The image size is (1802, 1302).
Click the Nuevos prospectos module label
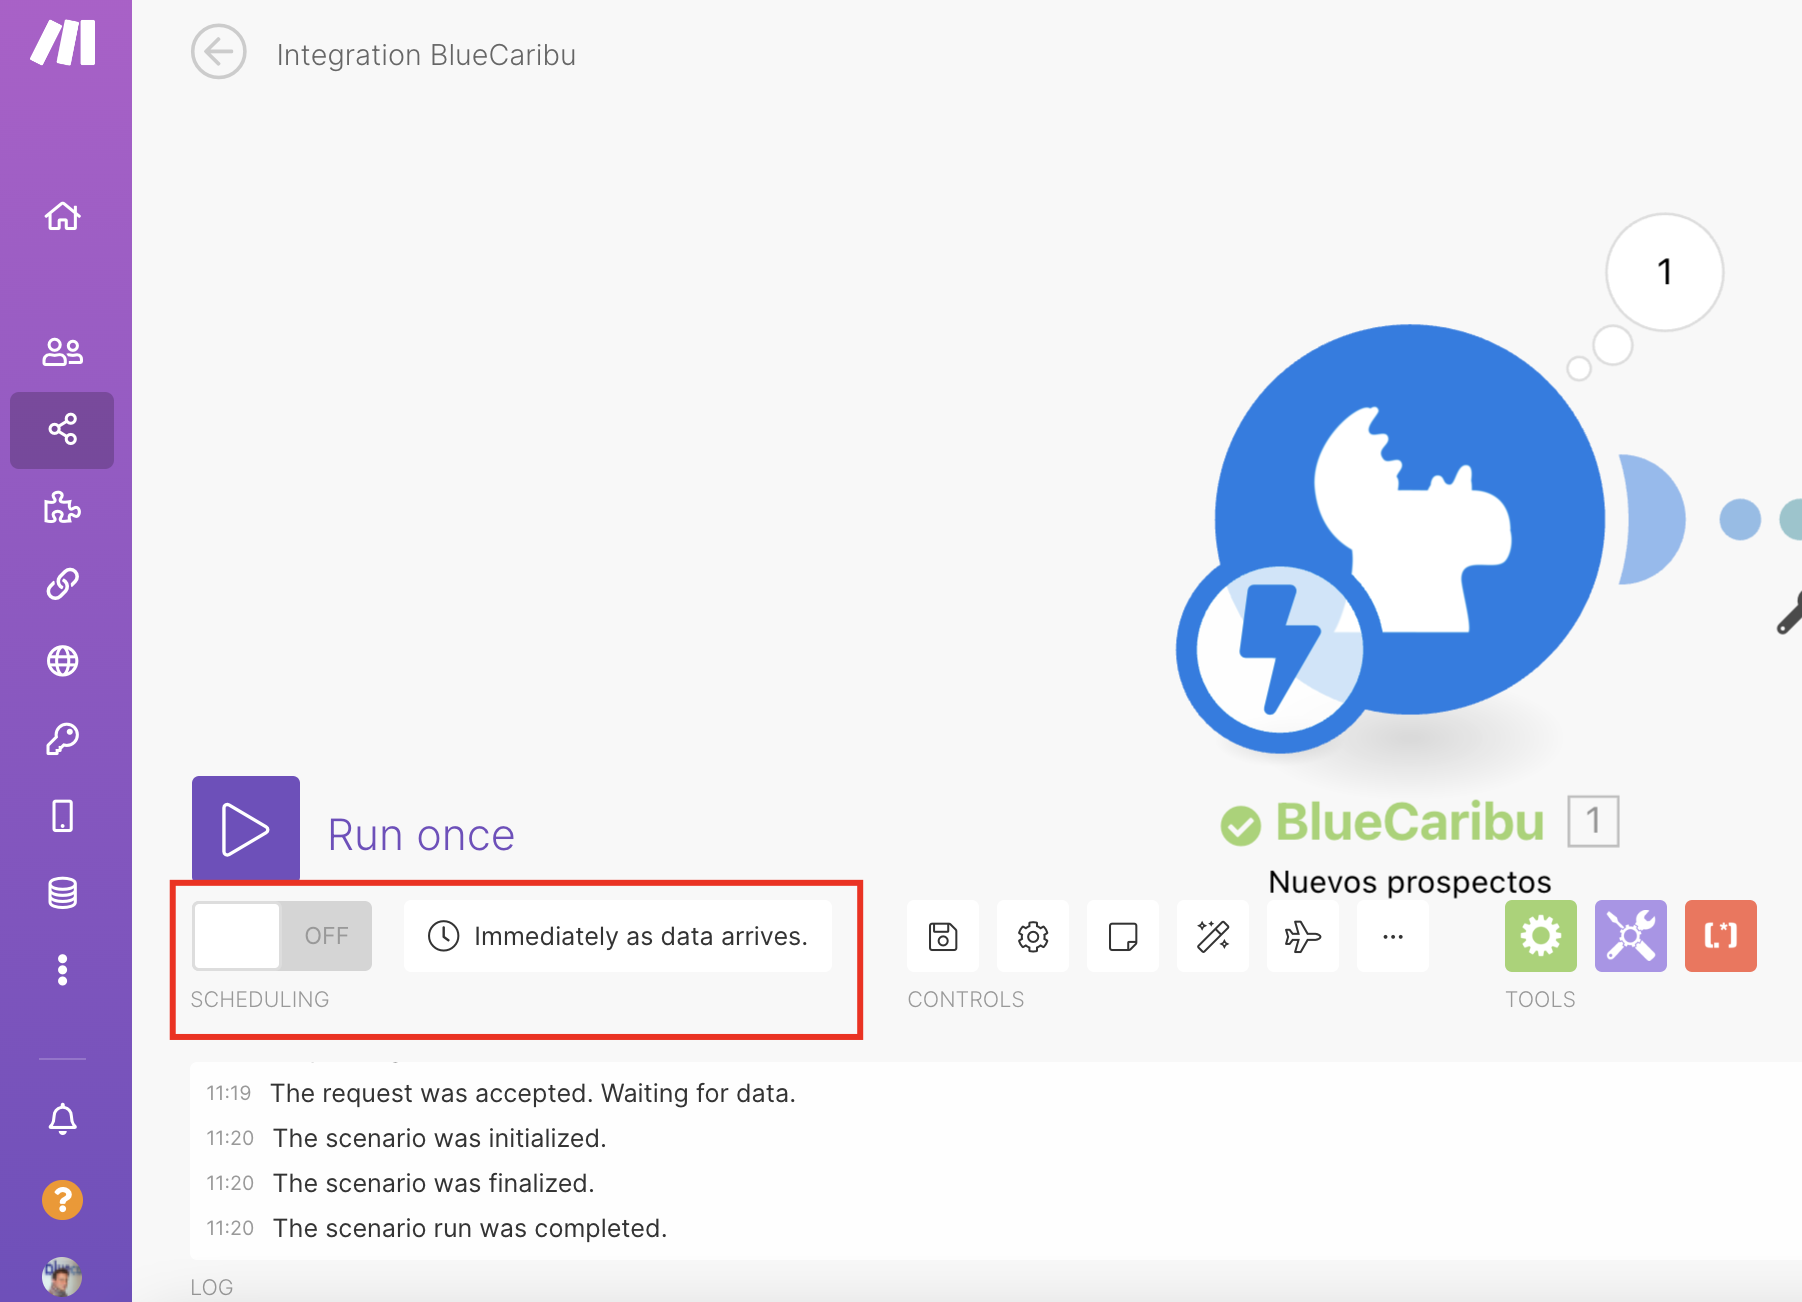[1410, 882]
